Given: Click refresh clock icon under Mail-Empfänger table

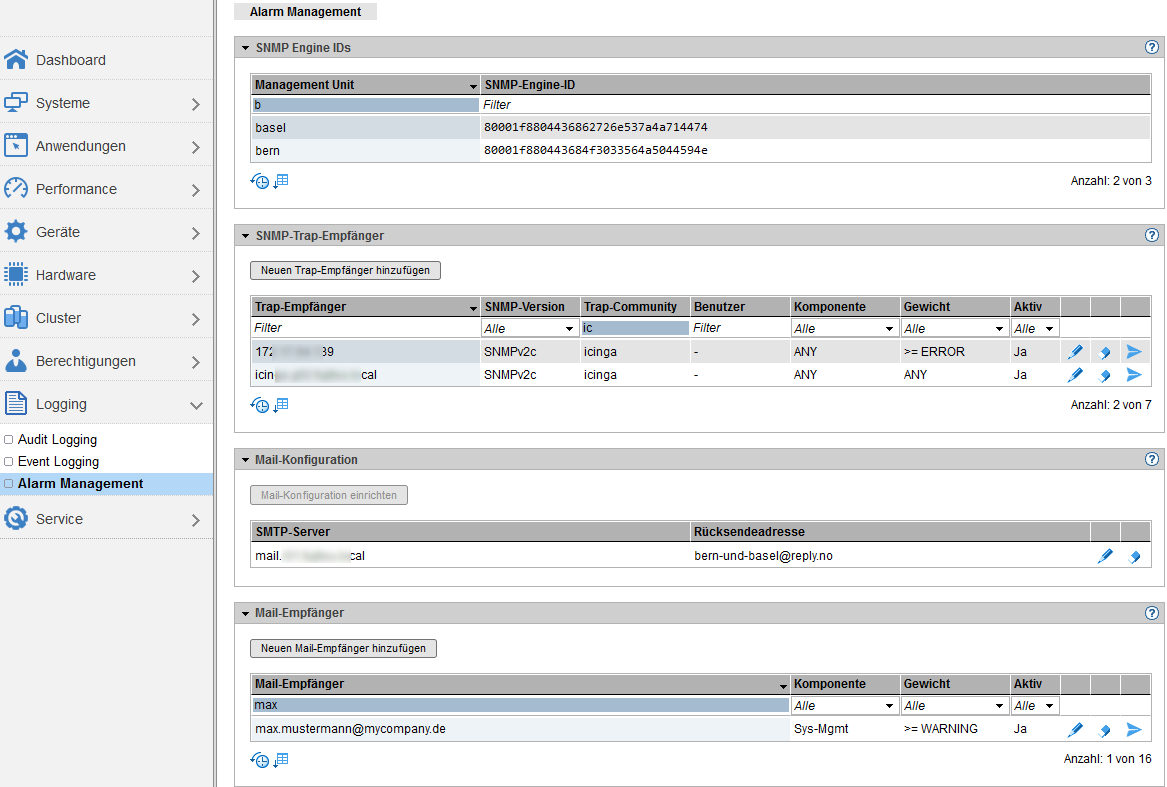Looking at the screenshot, I should click(260, 761).
